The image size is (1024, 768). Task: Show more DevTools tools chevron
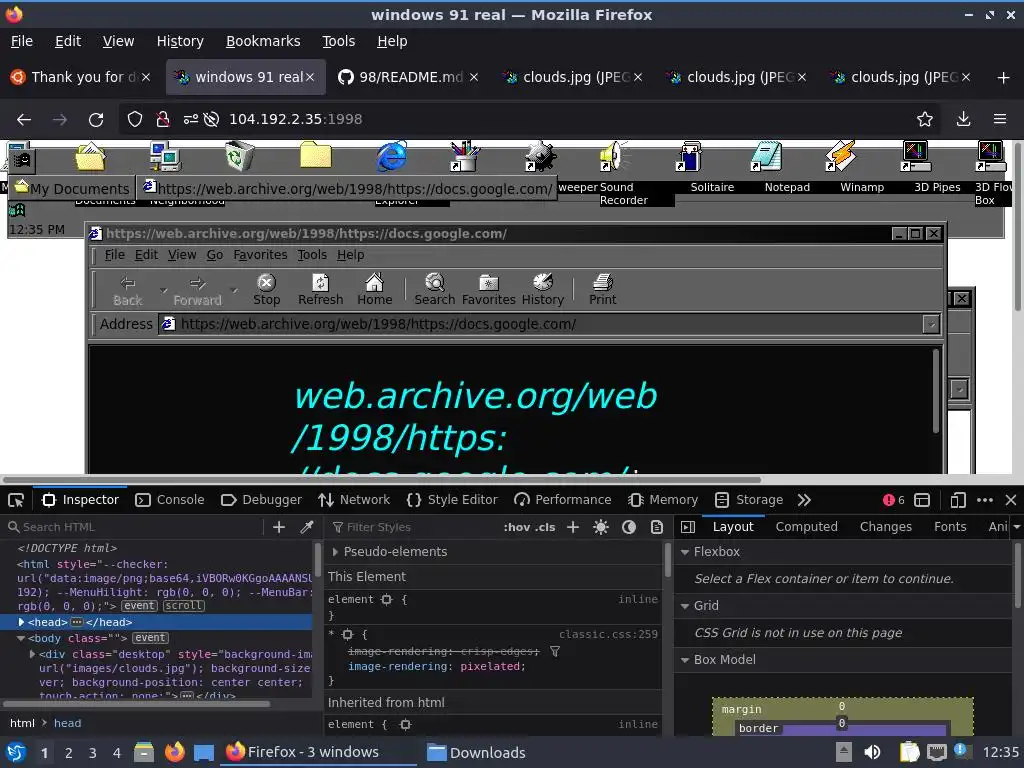804,500
